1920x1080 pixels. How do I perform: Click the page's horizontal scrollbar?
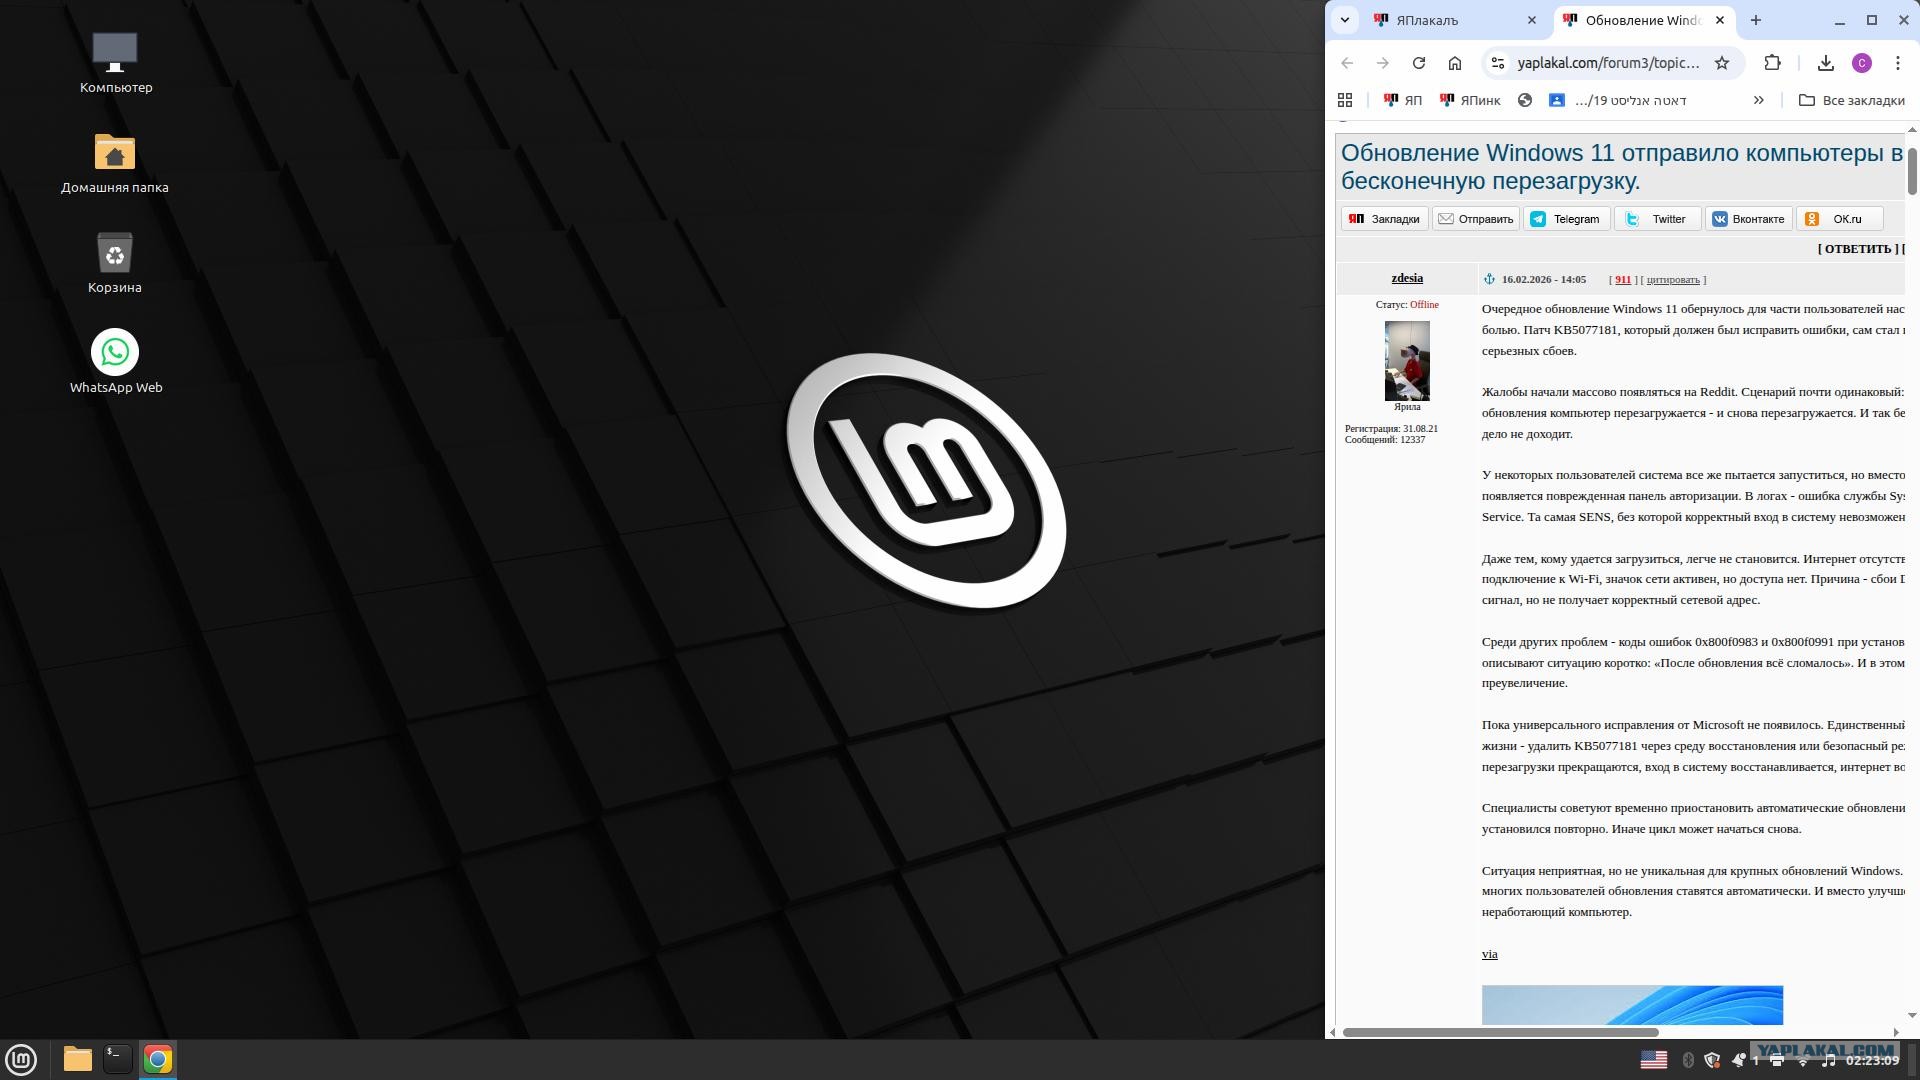[1500, 1032]
